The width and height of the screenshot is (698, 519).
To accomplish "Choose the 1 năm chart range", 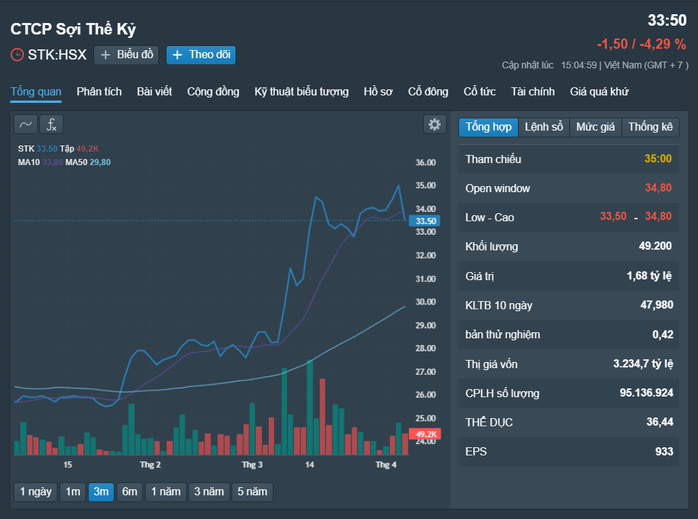I will [166, 492].
